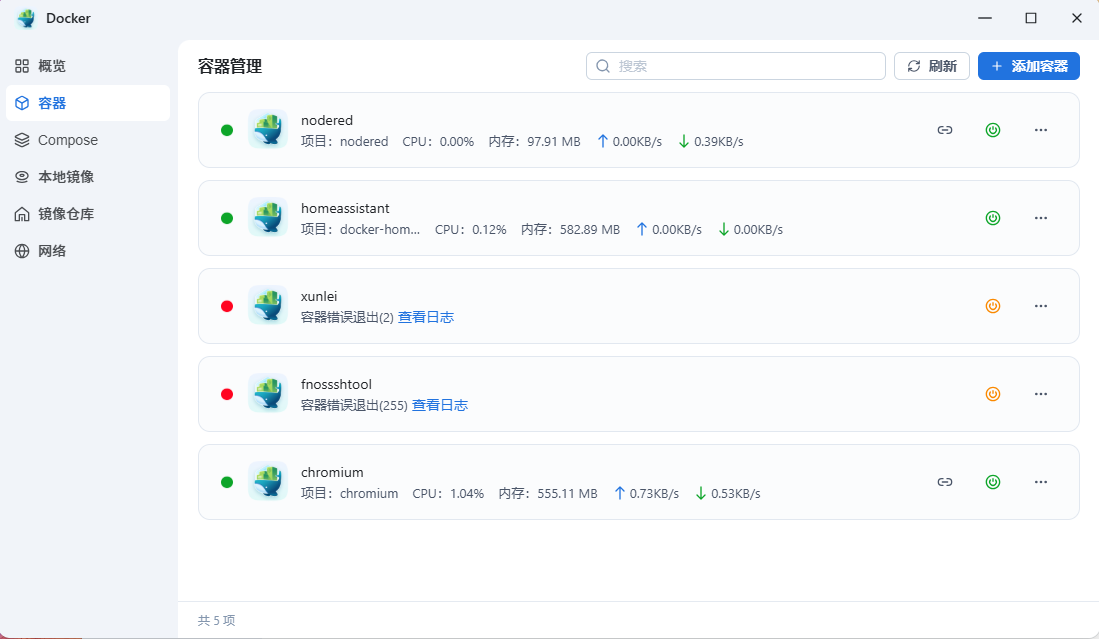Click the red status dot for xunlei
The width and height of the screenshot is (1099, 639).
tap(227, 306)
